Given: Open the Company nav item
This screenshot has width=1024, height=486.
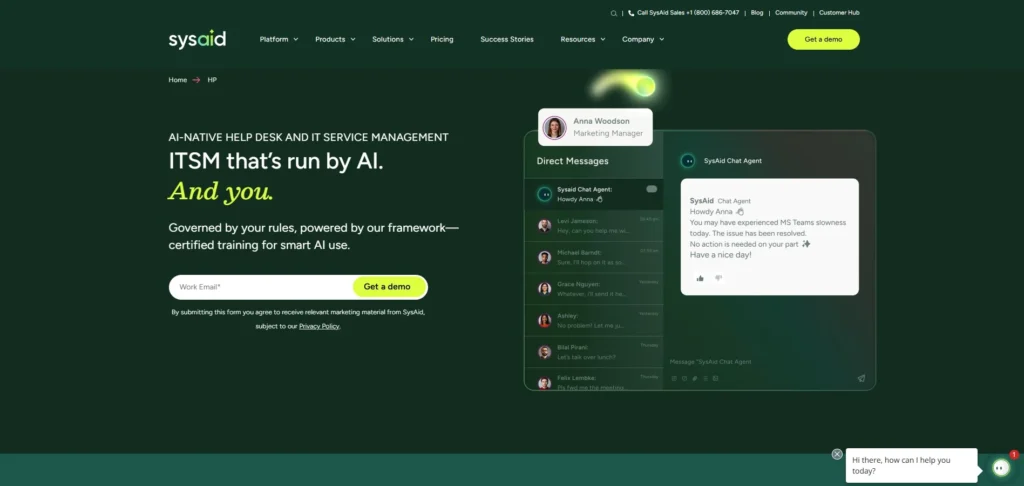Looking at the screenshot, I should tap(638, 39).
